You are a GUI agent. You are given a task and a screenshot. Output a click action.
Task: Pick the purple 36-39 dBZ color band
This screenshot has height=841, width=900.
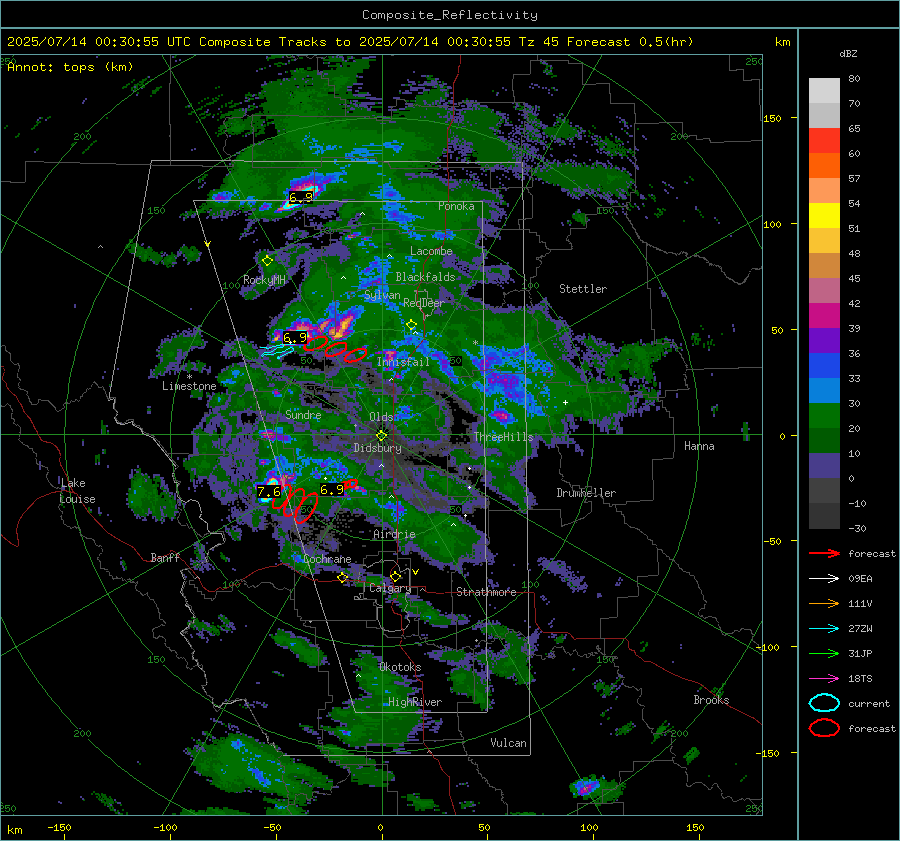coord(824,340)
